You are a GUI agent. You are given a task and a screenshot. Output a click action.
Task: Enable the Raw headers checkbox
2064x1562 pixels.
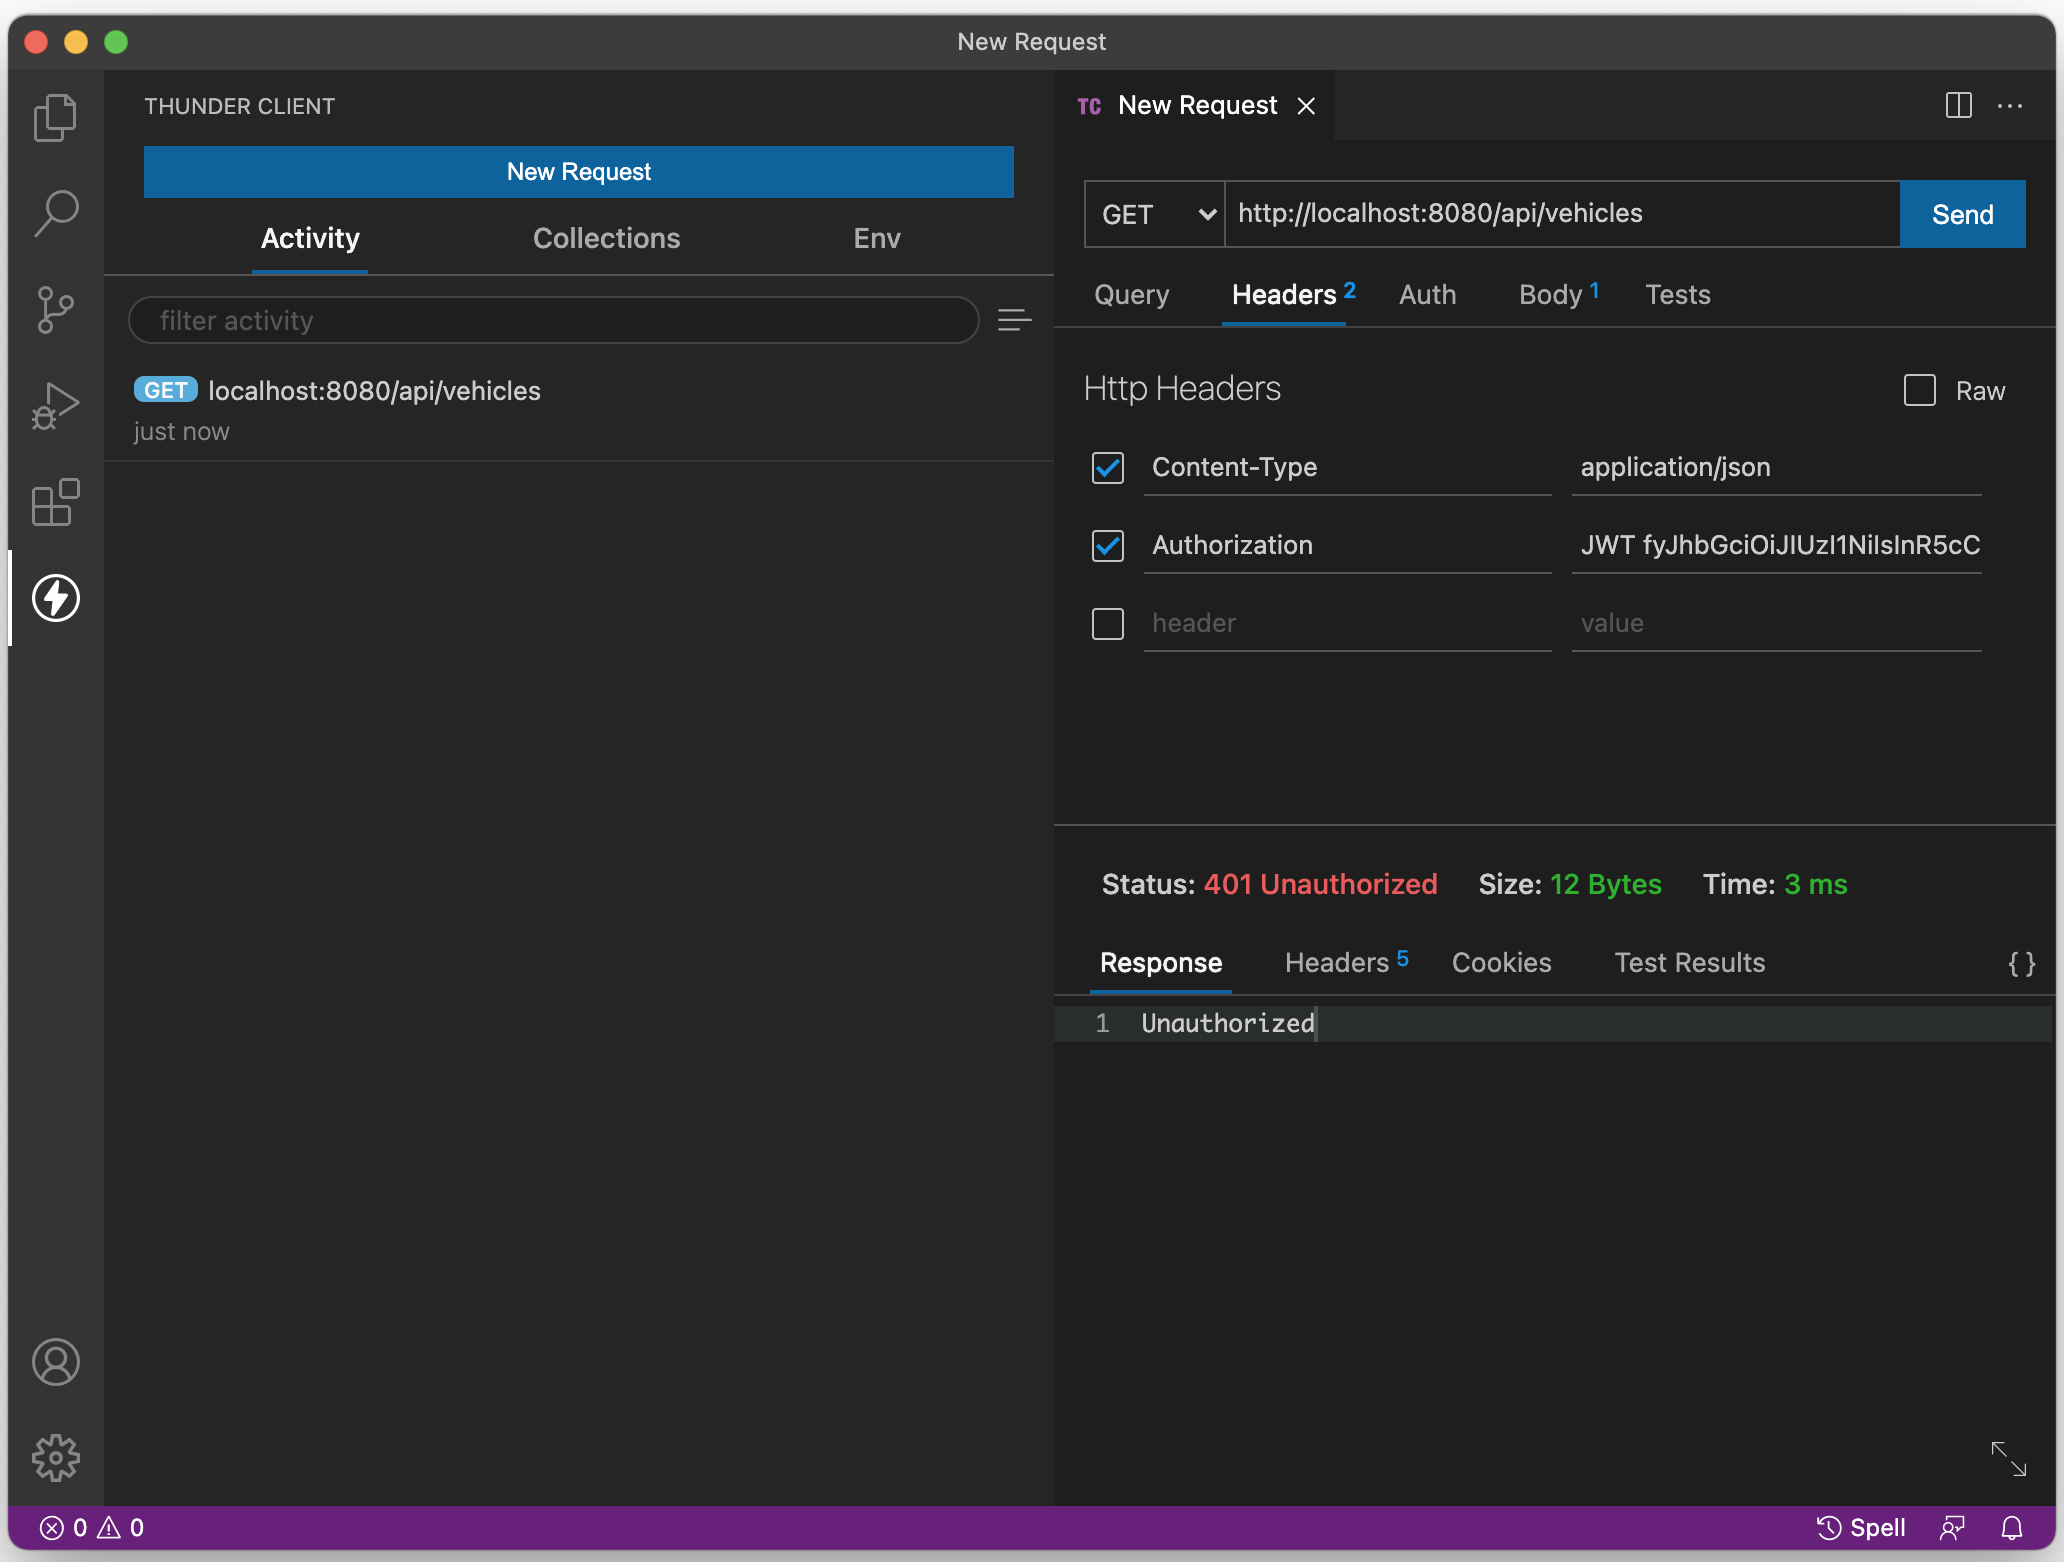pos(1919,390)
